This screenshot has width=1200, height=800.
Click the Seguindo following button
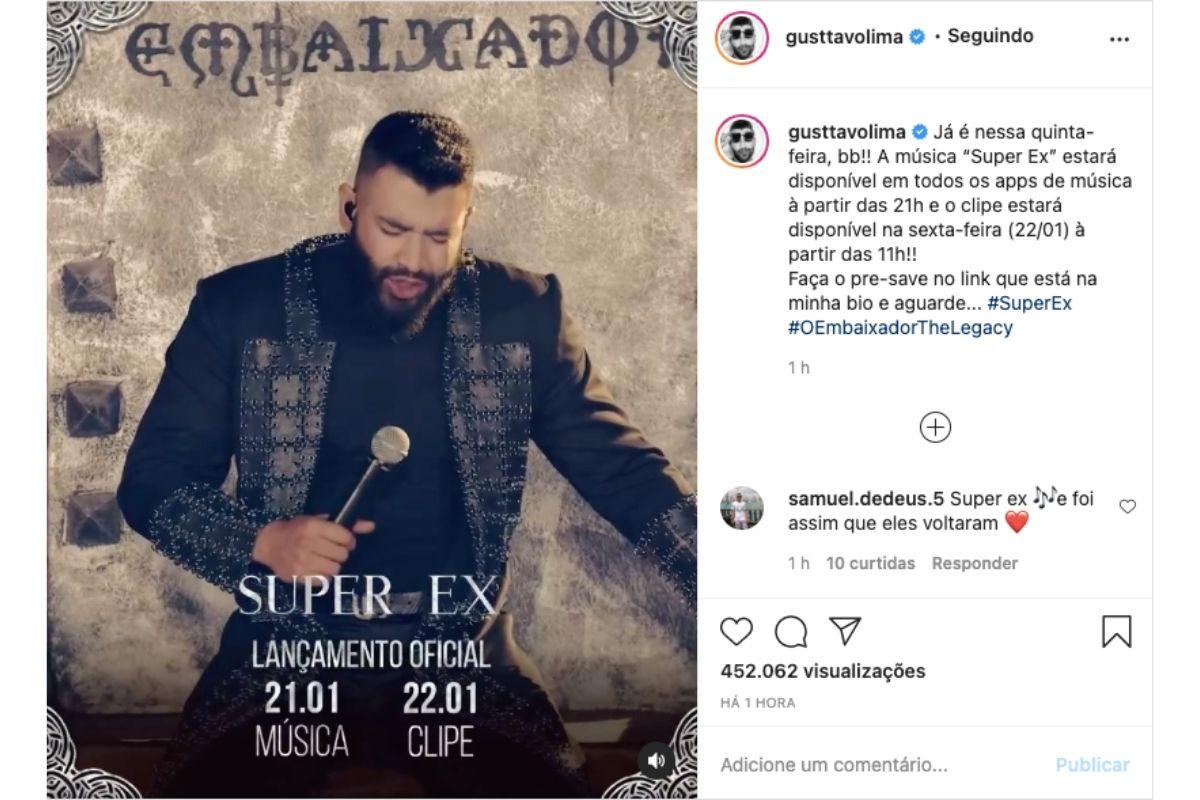[990, 36]
